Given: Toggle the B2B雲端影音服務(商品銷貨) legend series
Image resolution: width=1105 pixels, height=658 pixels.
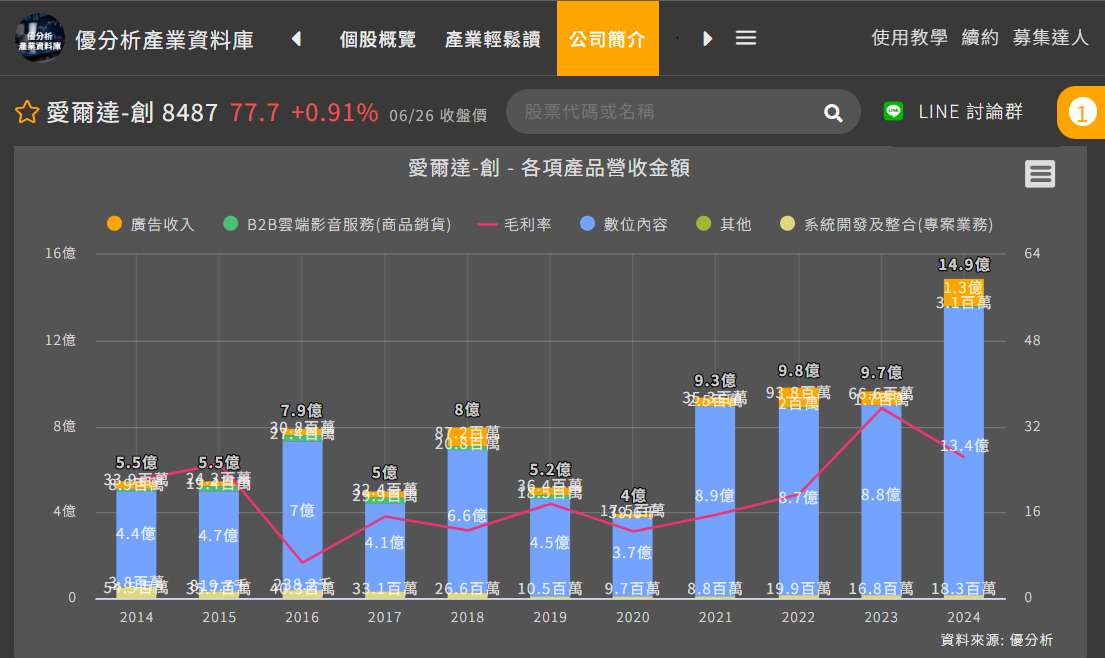Looking at the screenshot, I should (x=337, y=224).
